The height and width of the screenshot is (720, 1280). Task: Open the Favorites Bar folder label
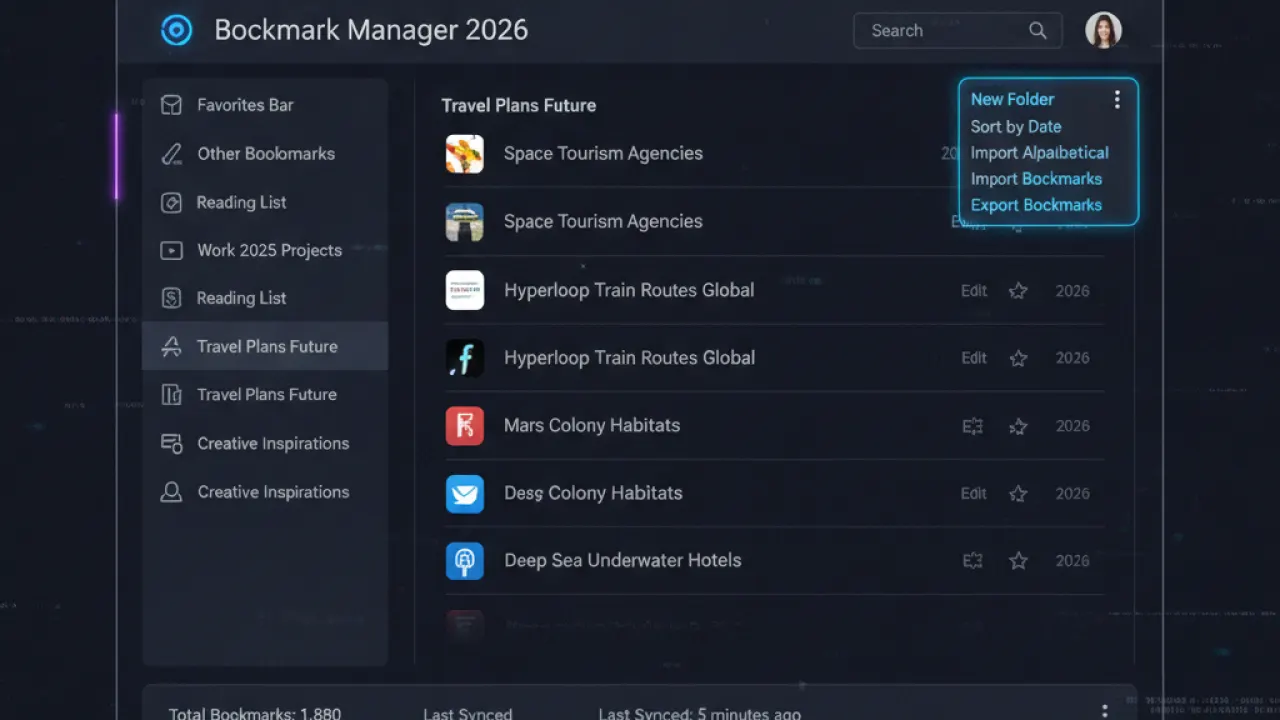[245, 105]
